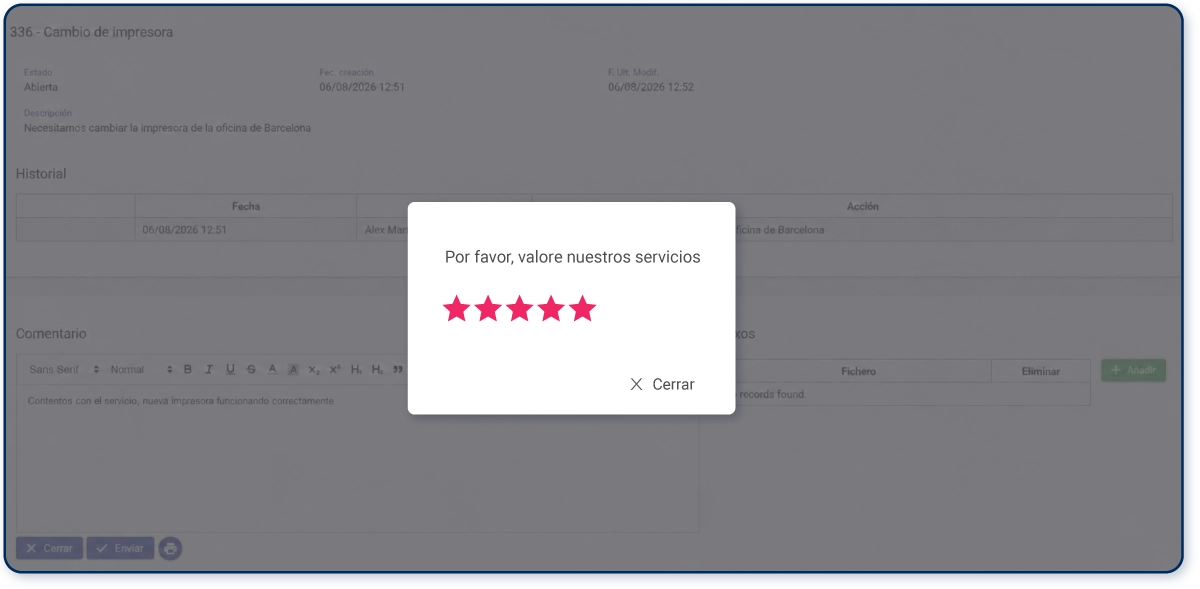Insert a blockquote in comment
Viewport: 1200px width, 589px height.
[398, 370]
